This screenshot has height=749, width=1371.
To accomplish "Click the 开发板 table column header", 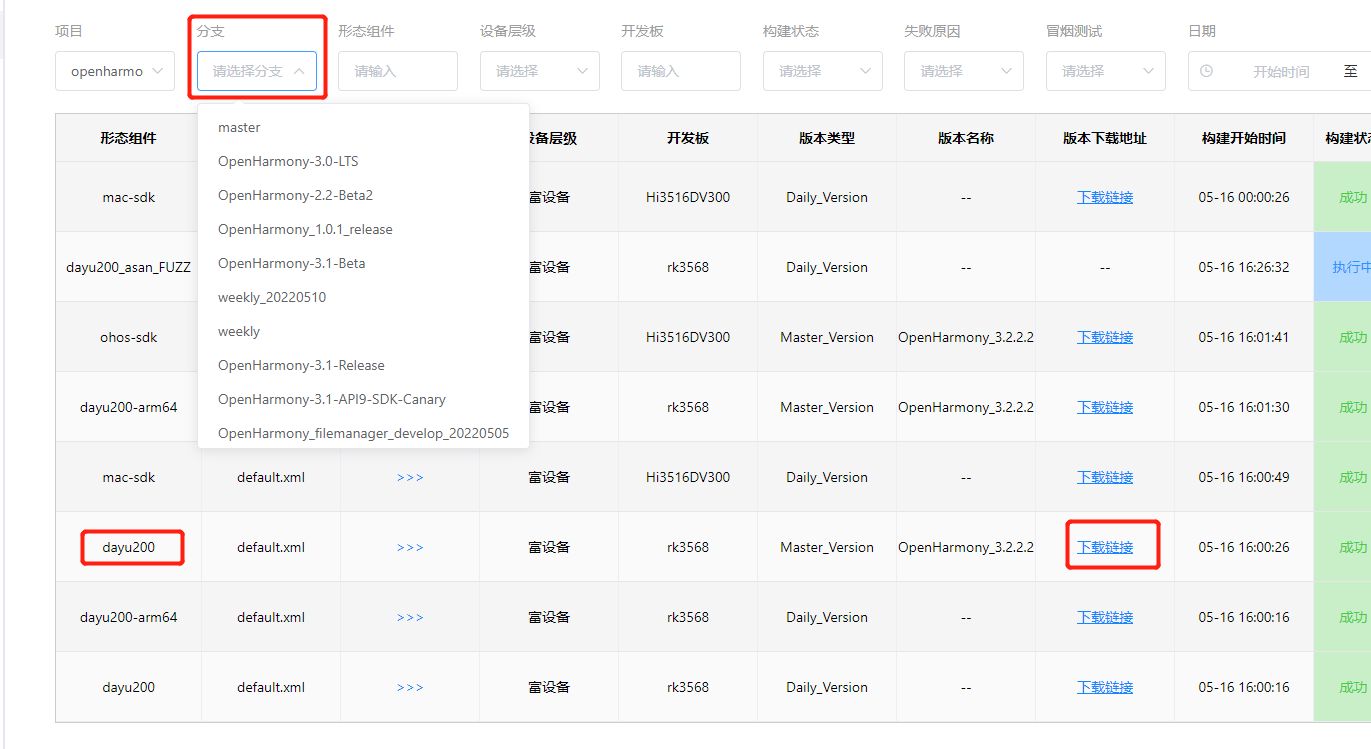I will 688,138.
